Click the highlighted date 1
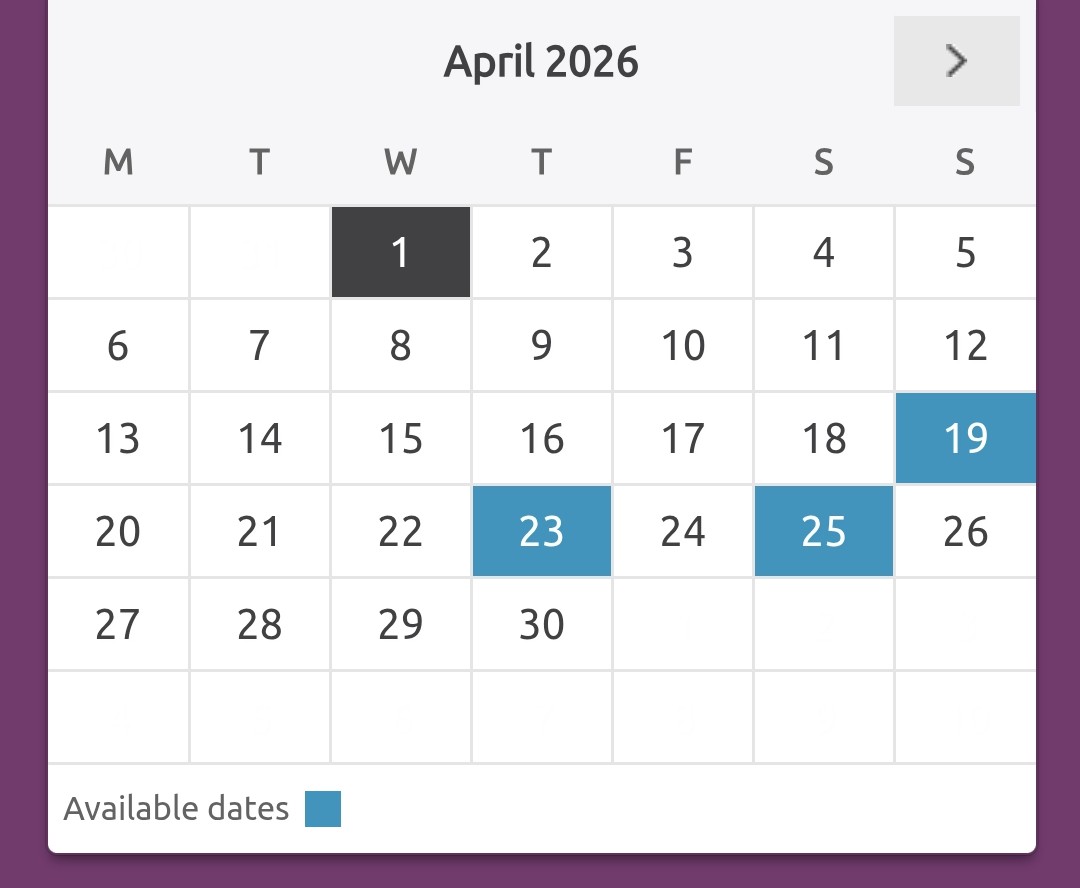This screenshot has width=1080, height=888. [x=400, y=252]
